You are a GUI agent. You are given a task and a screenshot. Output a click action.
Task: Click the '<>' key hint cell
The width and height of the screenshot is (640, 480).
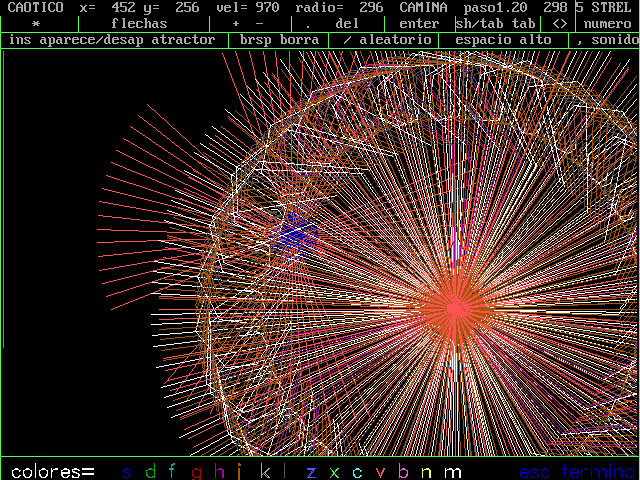tap(560, 24)
